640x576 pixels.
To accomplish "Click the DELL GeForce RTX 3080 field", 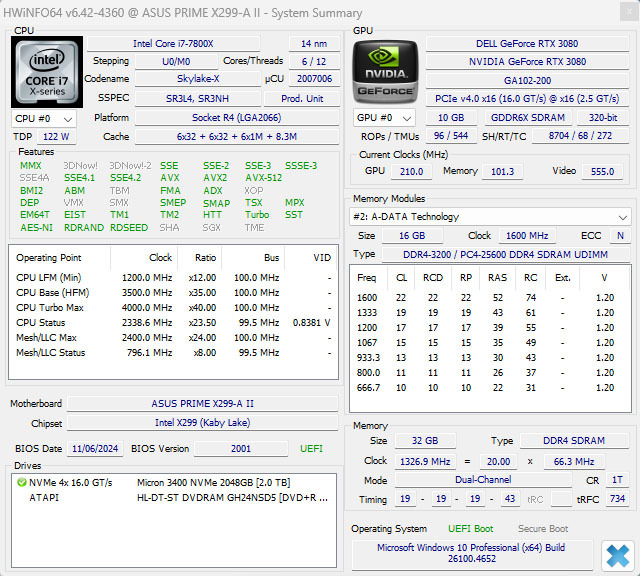I will pos(527,44).
